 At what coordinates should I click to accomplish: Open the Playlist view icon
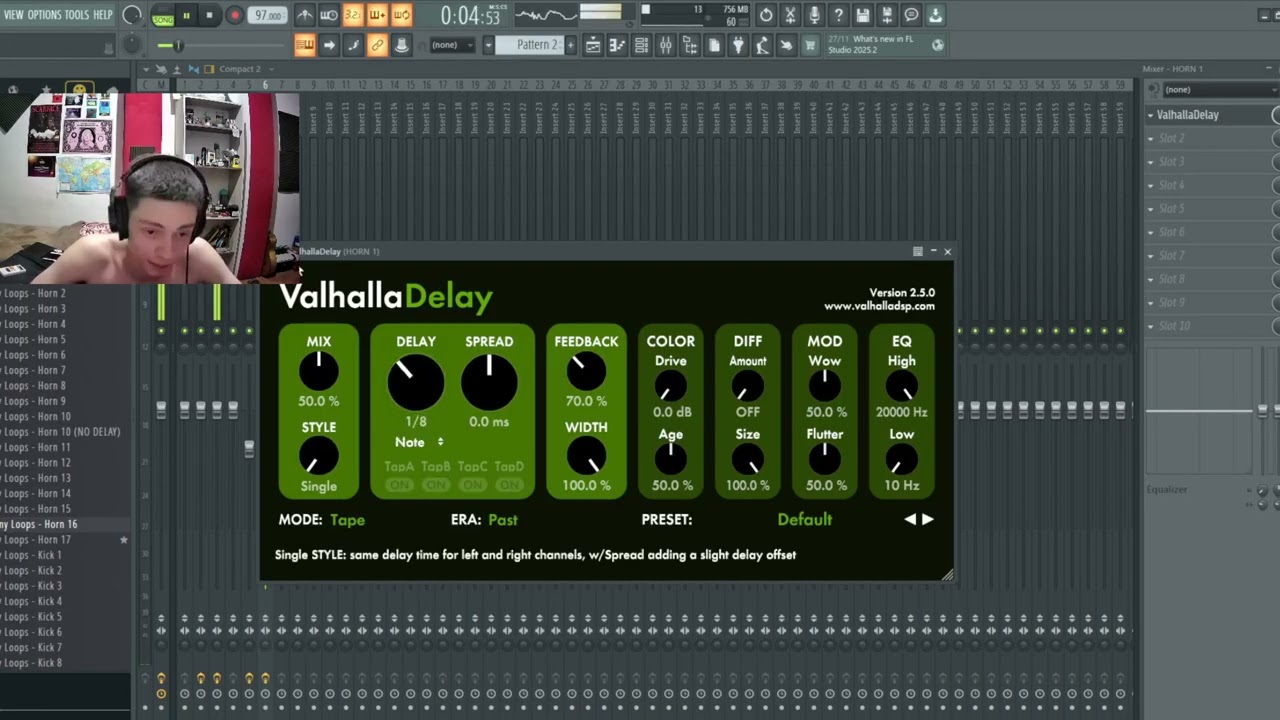coord(593,45)
